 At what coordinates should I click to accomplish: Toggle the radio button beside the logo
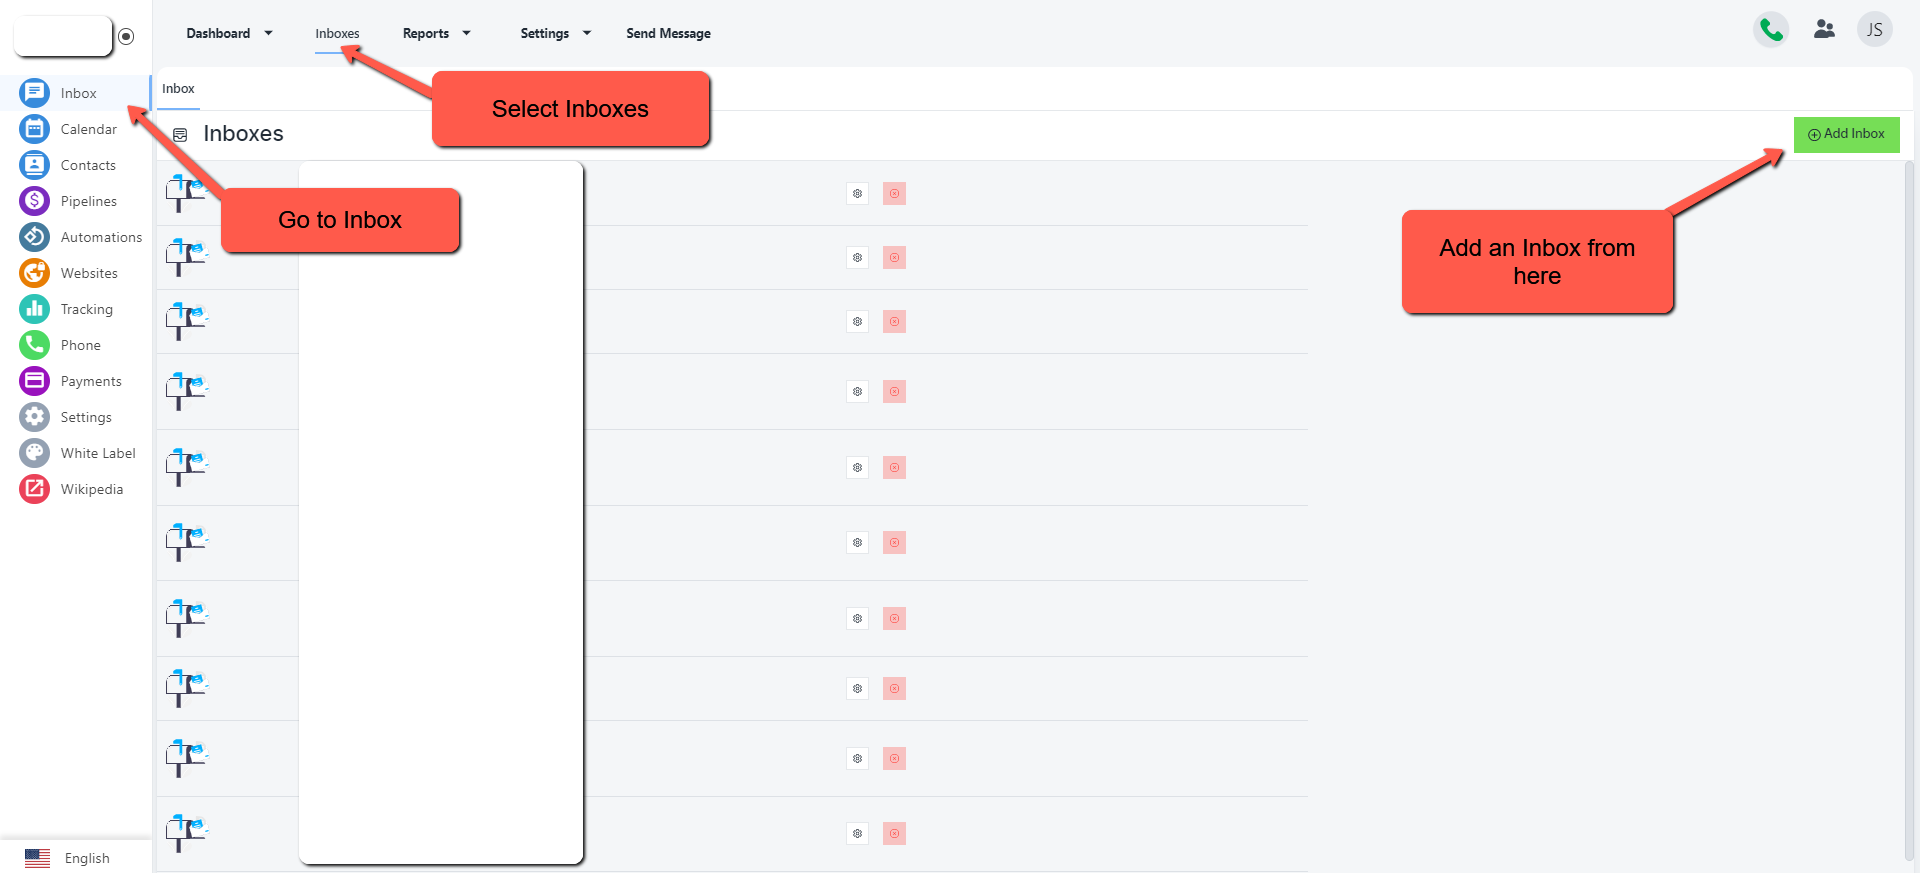click(126, 37)
